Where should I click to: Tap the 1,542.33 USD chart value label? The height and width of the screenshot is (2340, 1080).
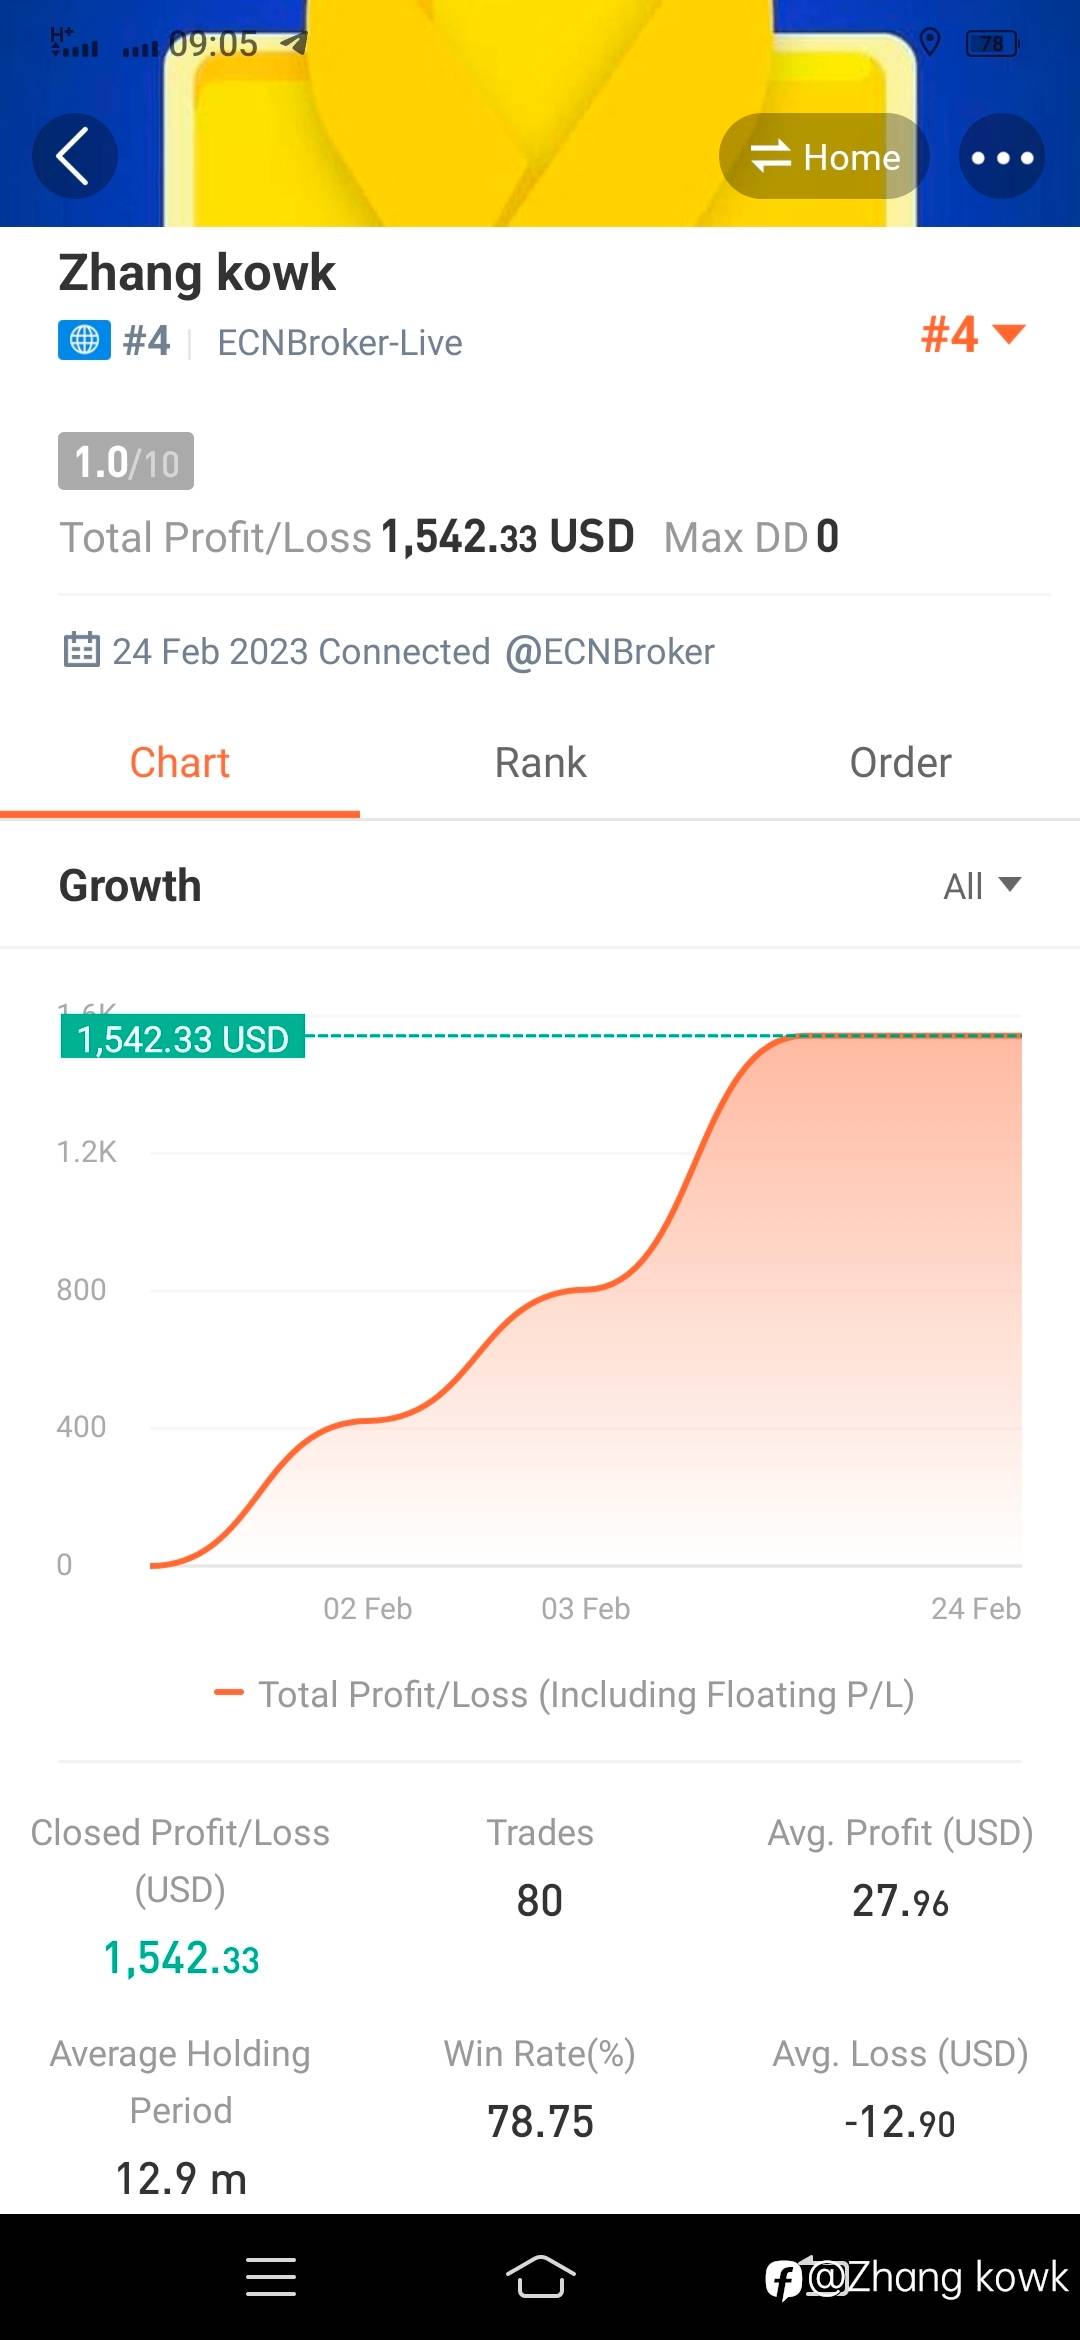tap(183, 1039)
